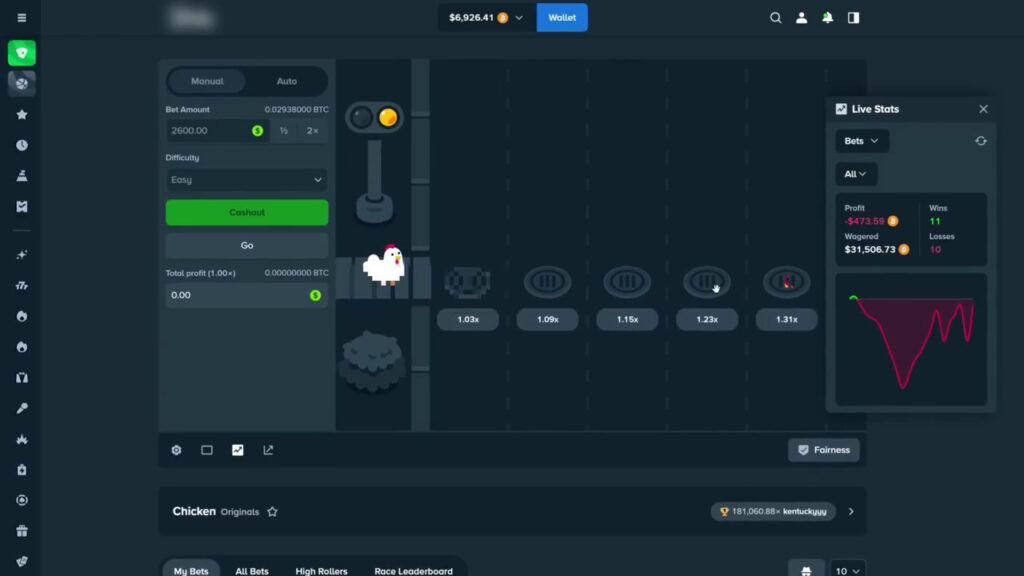Click the Go button
This screenshot has height=576, width=1024.
click(247, 246)
